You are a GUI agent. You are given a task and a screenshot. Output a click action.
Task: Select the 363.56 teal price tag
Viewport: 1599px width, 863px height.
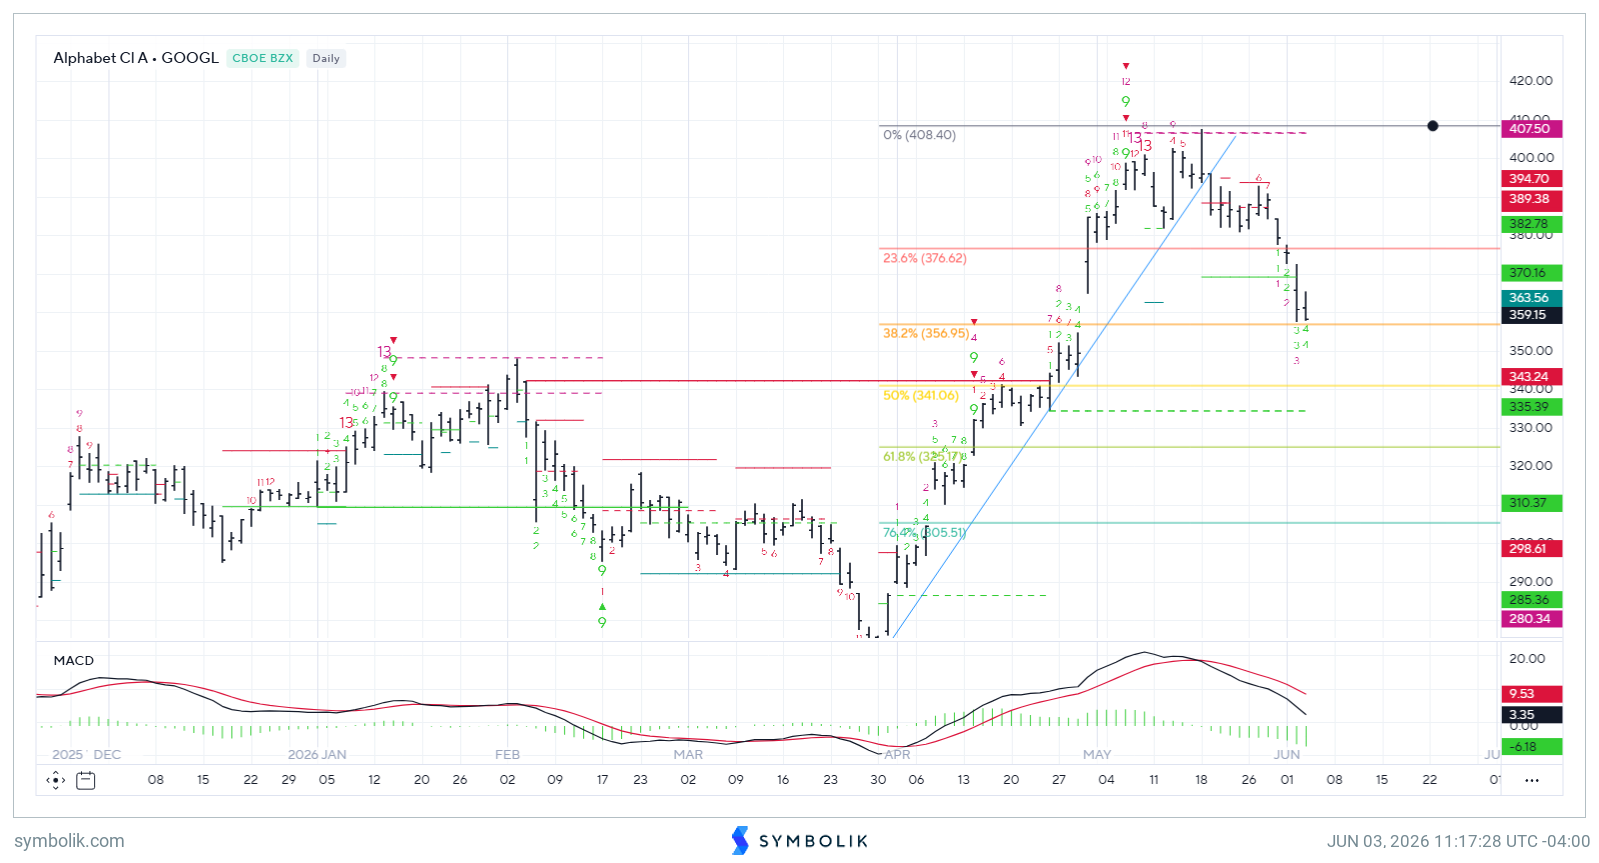[1531, 298]
